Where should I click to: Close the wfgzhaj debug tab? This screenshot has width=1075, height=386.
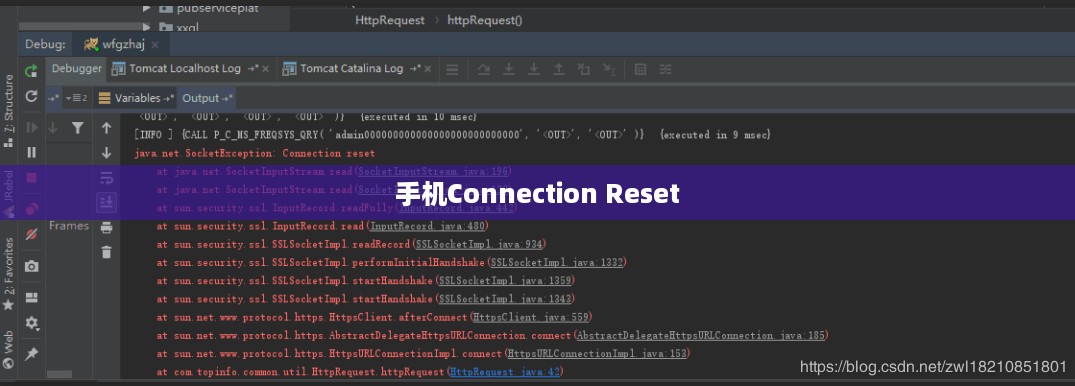click(x=155, y=45)
